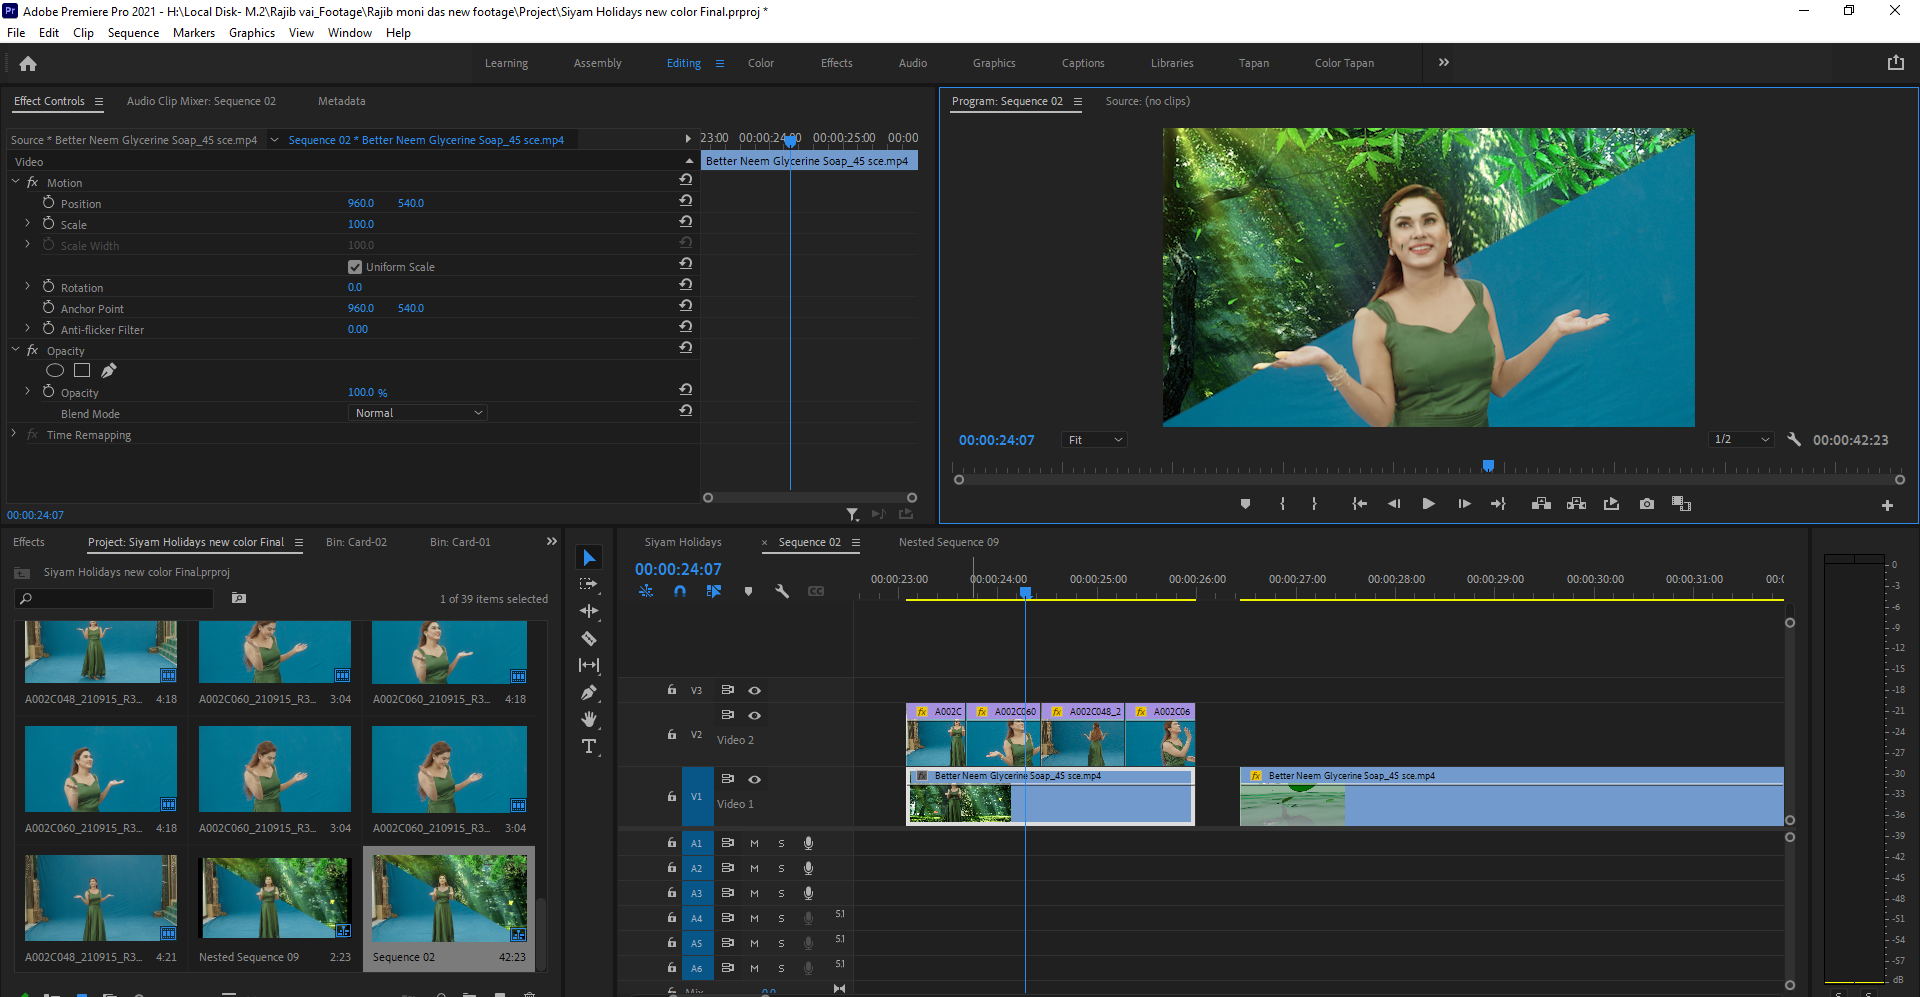Click Mark Out bracket icon

click(x=1314, y=504)
